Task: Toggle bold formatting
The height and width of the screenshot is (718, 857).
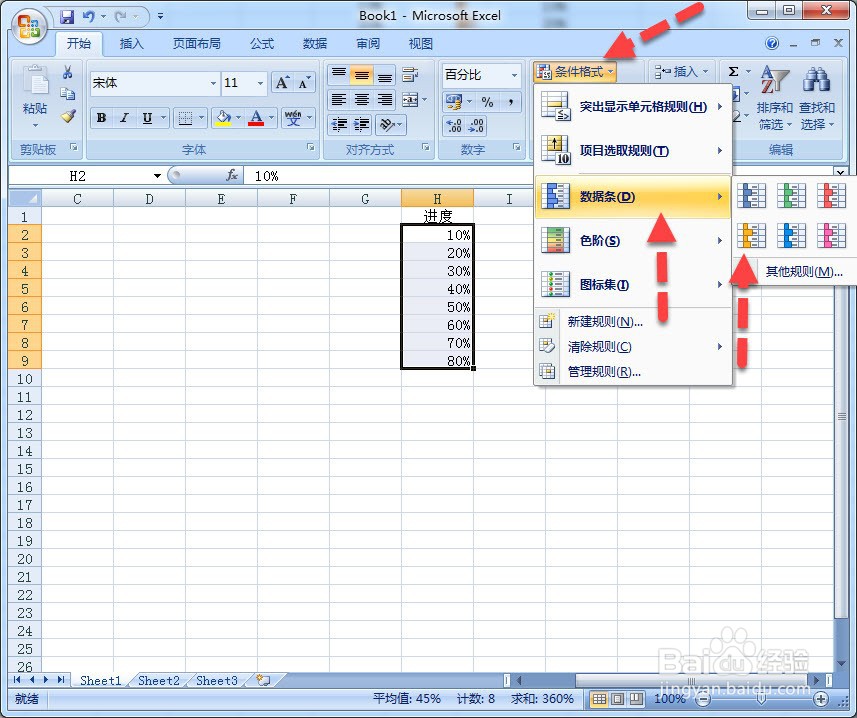Action: 101,117
